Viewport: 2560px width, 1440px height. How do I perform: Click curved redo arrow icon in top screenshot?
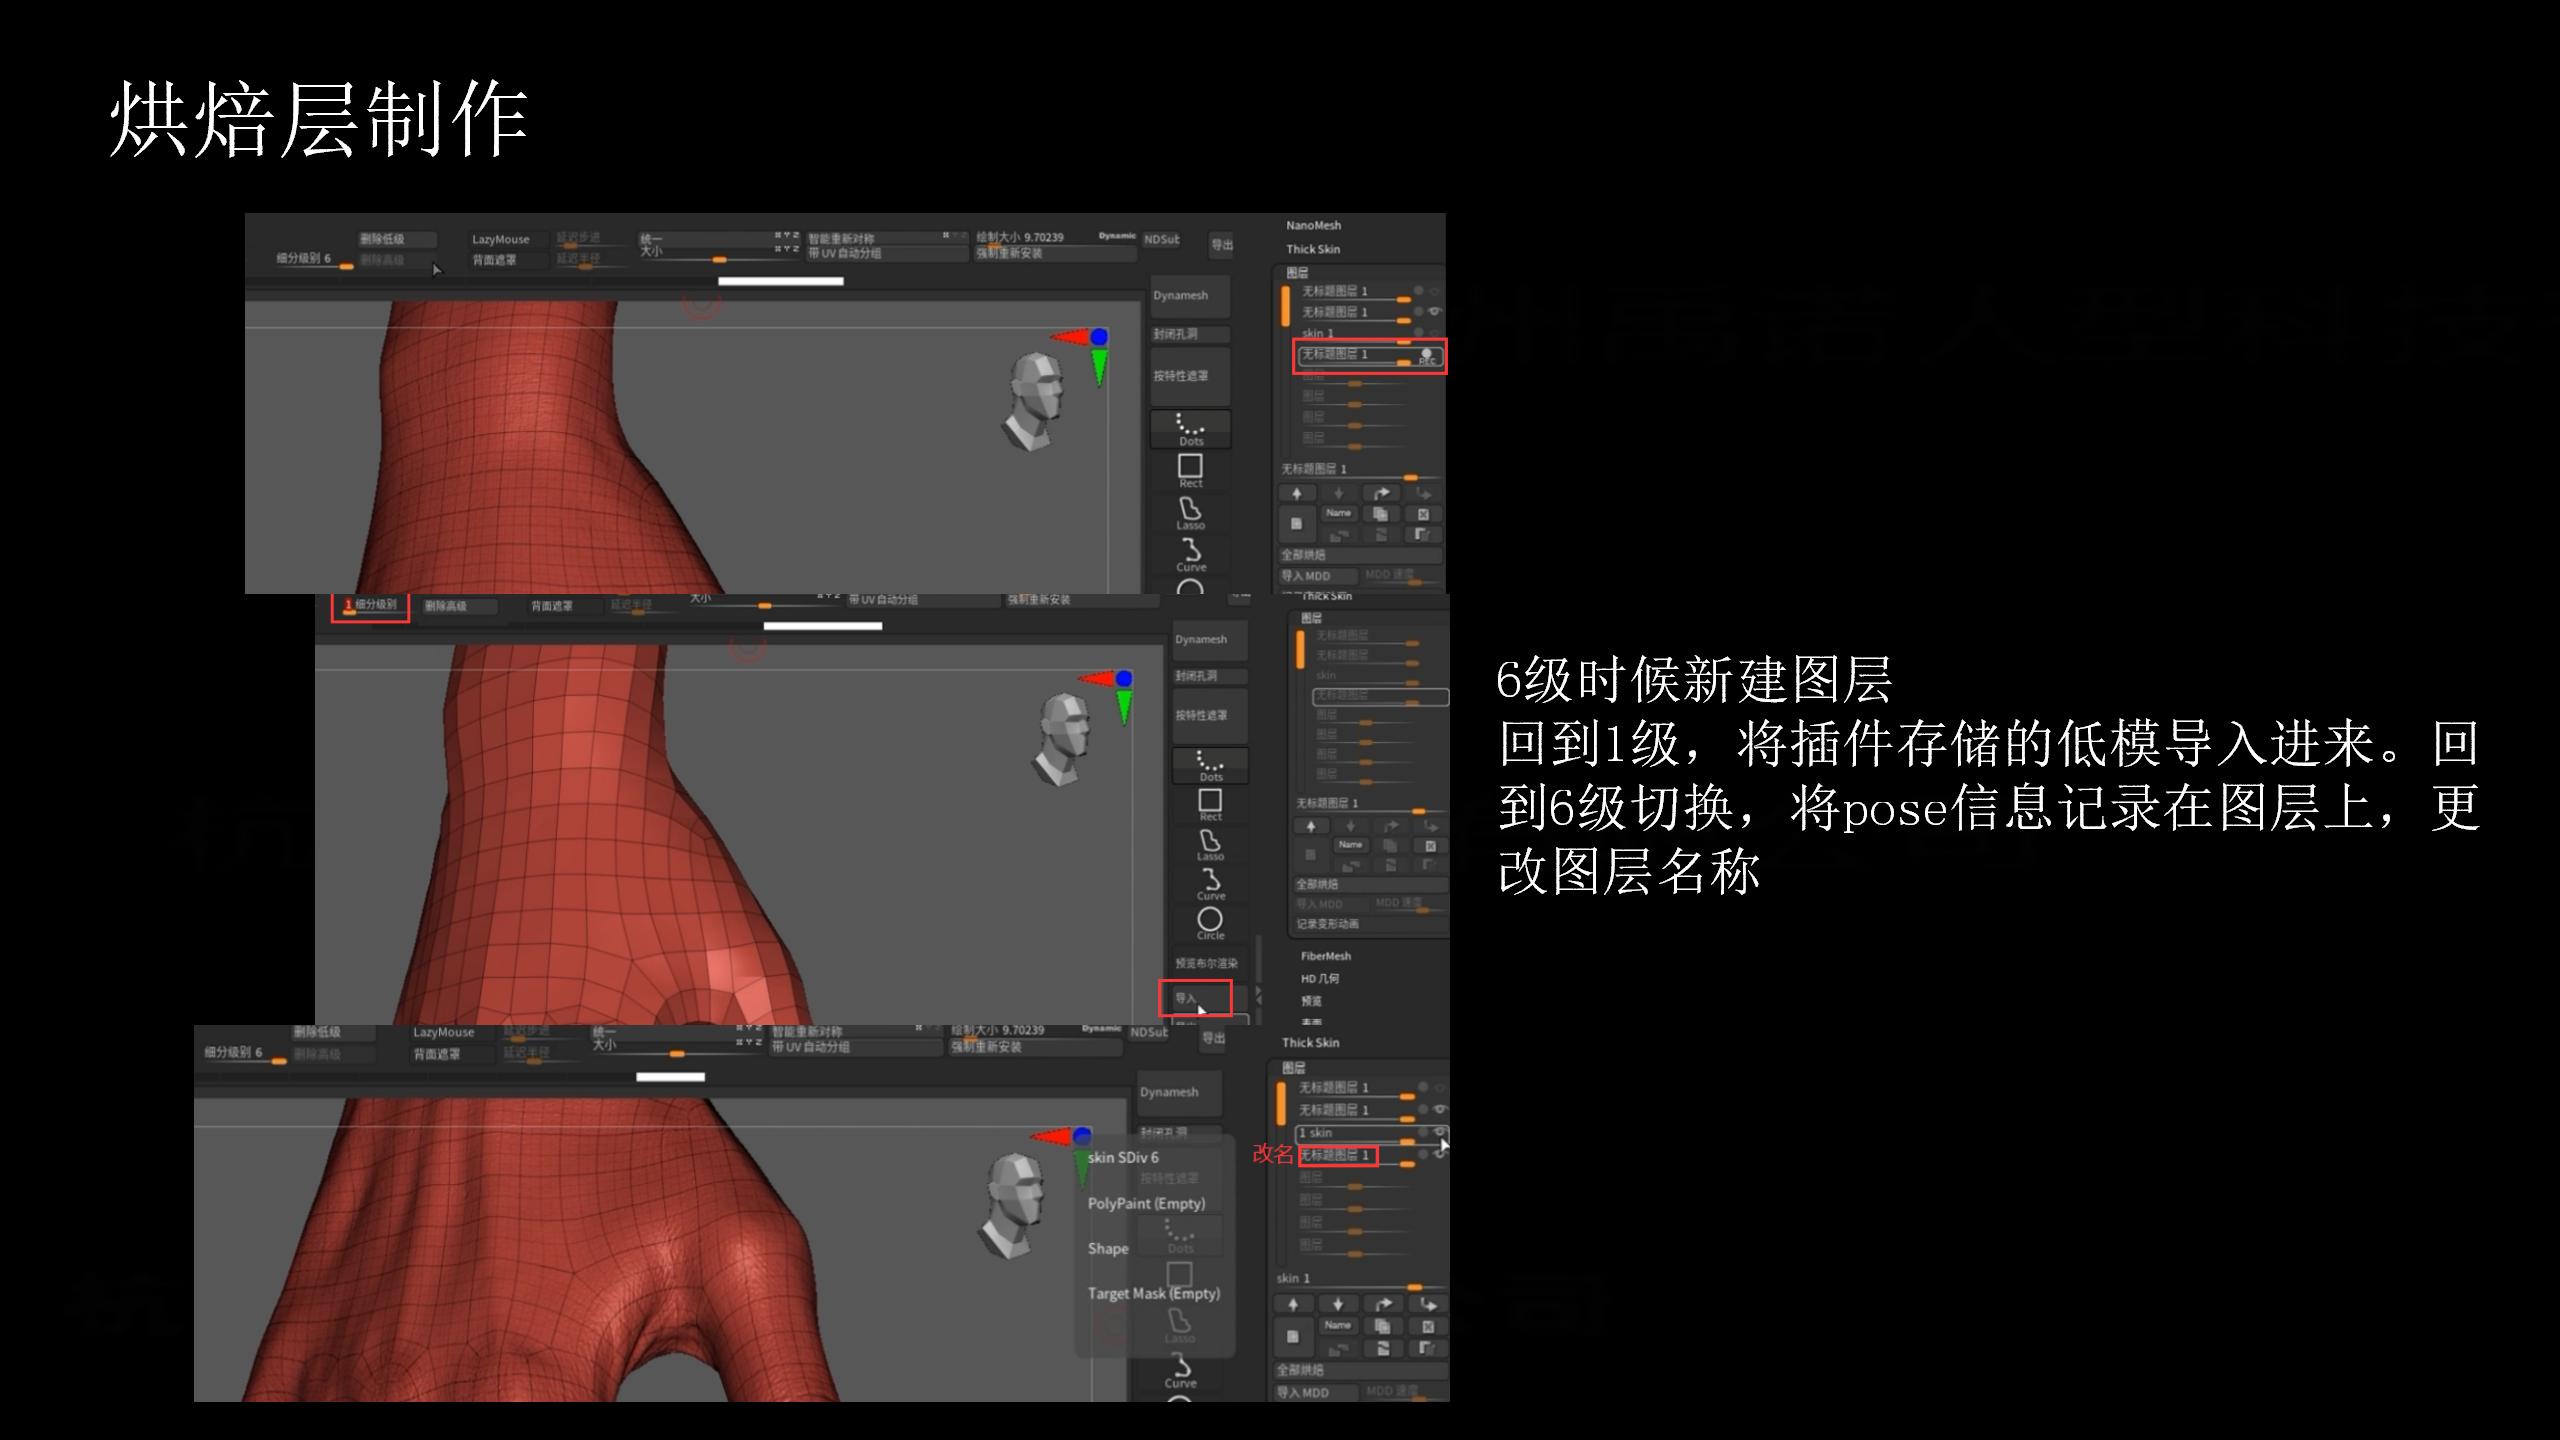(x=1382, y=493)
